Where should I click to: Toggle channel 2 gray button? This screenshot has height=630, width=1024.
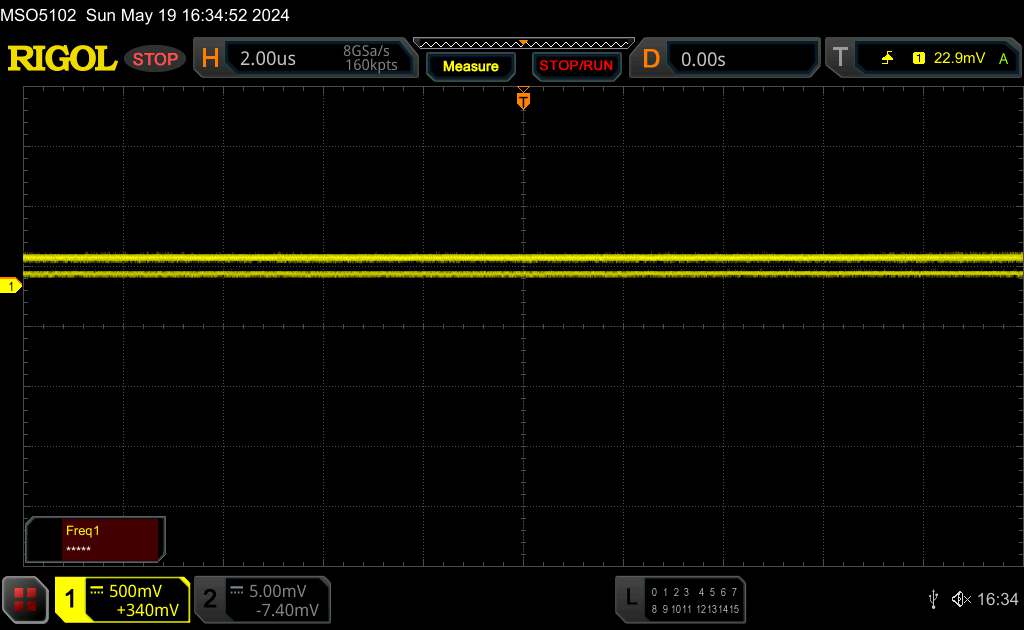210,599
